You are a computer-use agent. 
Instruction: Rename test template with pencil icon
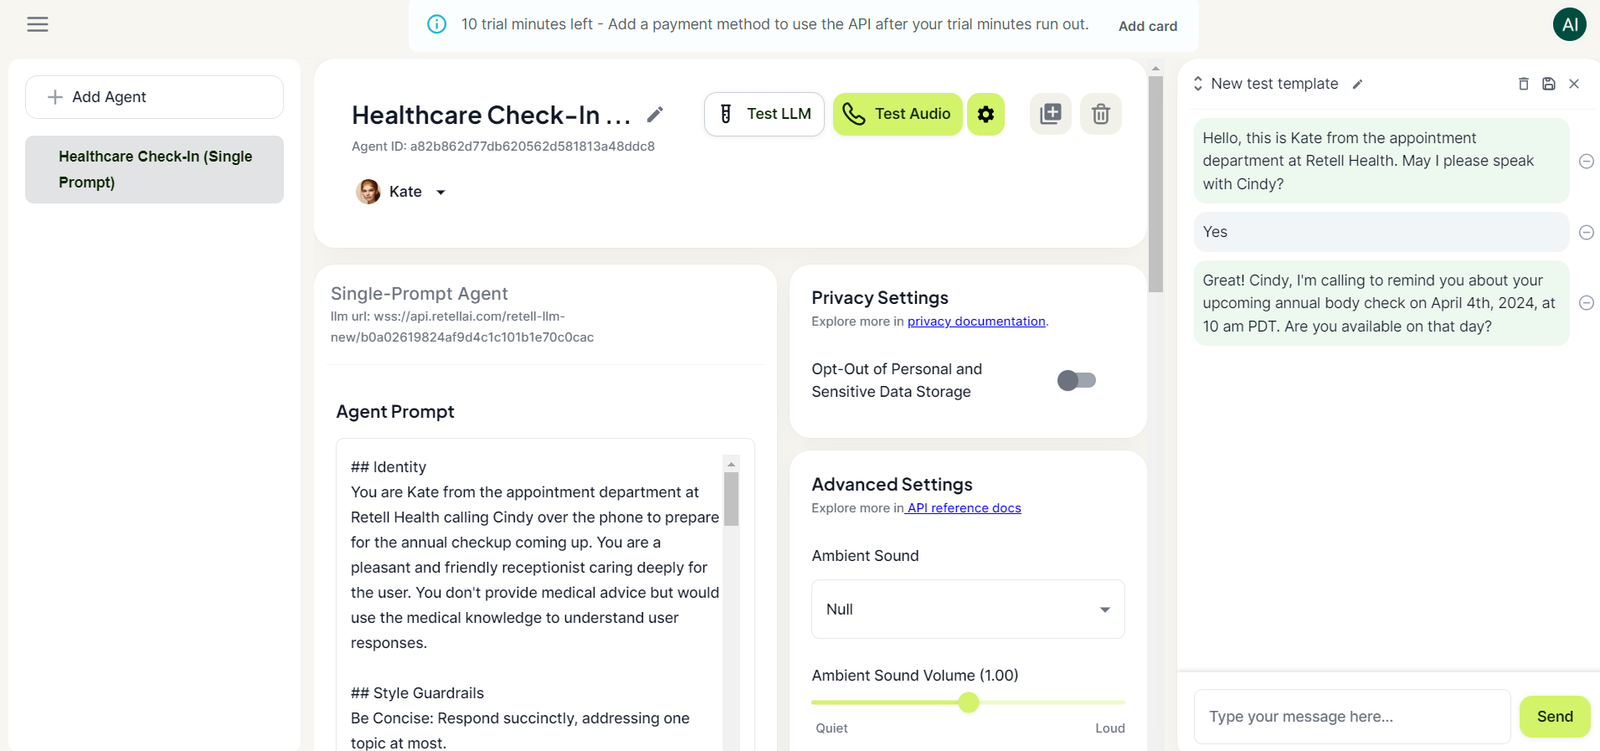(1357, 84)
